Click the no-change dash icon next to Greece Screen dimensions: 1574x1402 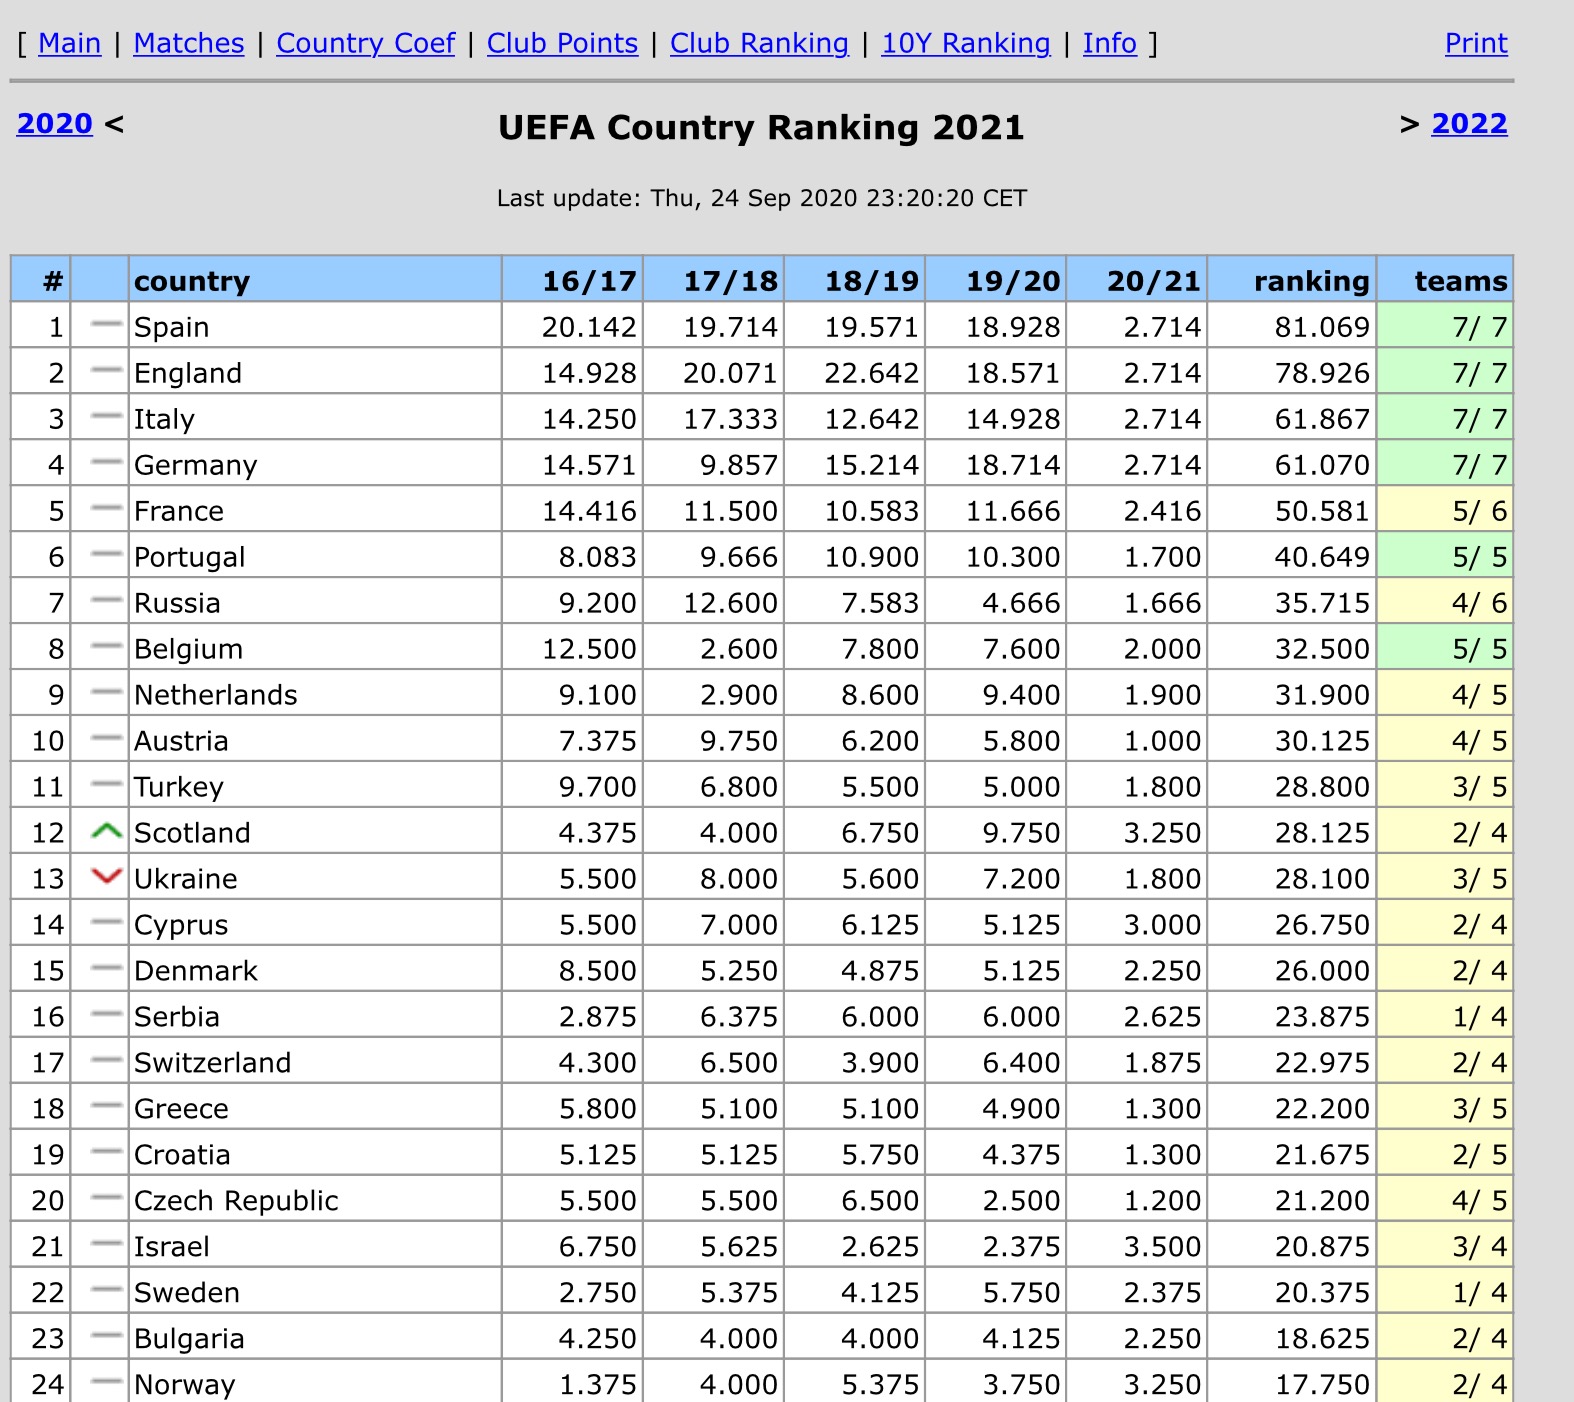tap(106, 1107)
